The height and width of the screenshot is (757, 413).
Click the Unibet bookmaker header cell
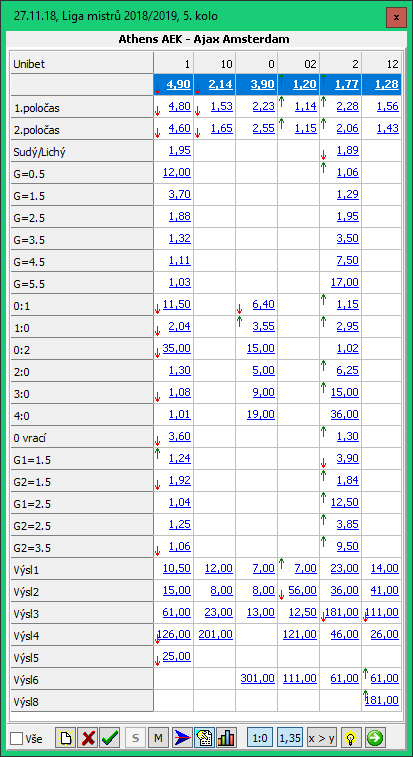82,63
